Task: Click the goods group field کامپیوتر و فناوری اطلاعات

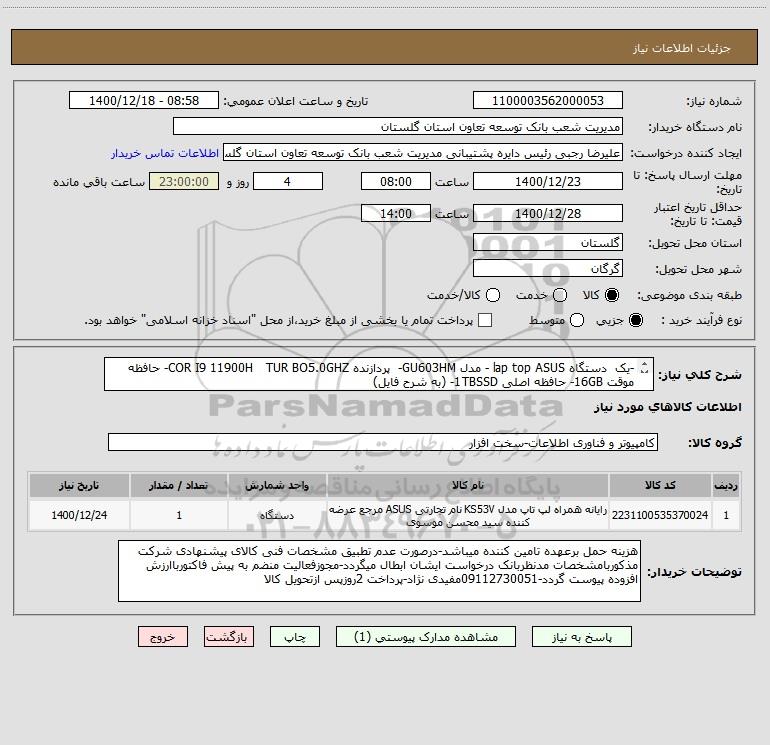Action: (383, 442)
